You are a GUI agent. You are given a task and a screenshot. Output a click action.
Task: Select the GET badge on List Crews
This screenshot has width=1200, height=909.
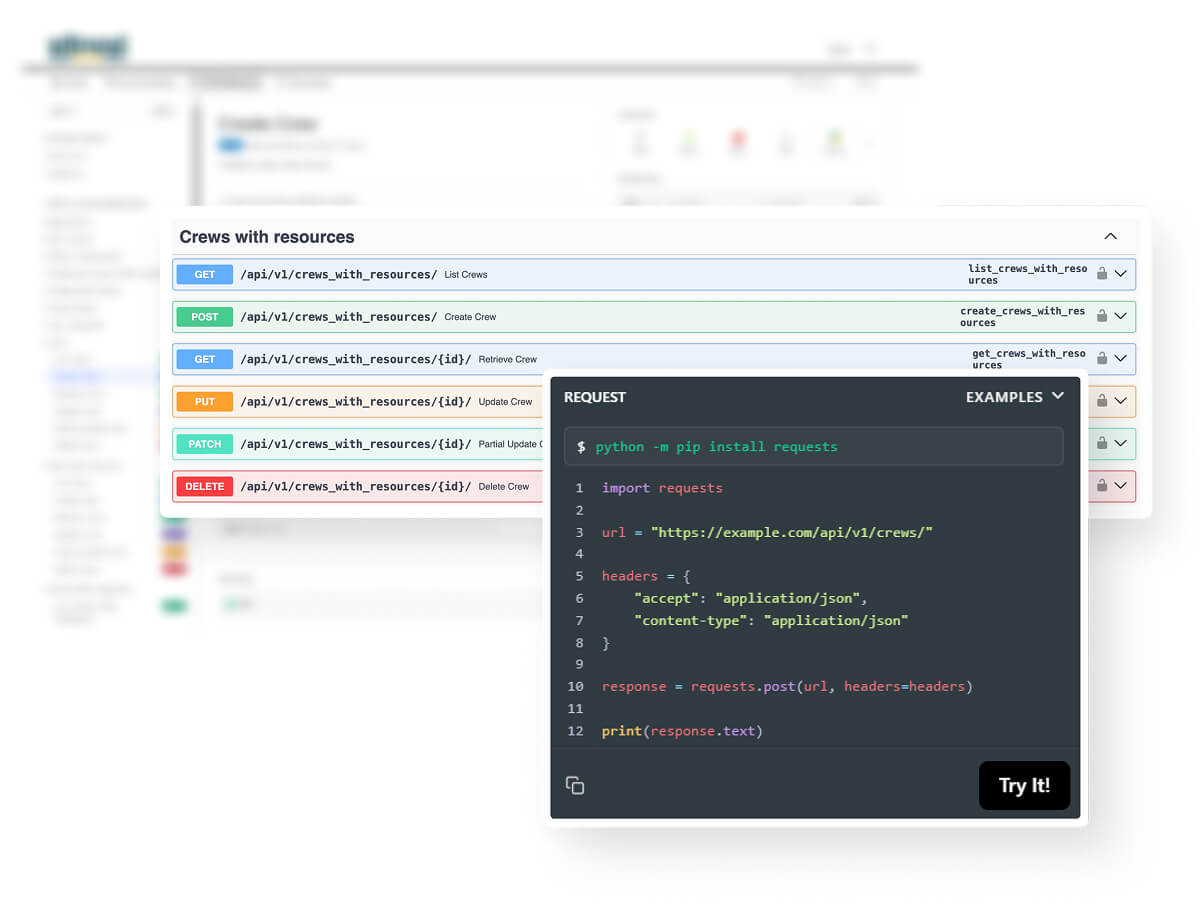click(x=203, y=273)
